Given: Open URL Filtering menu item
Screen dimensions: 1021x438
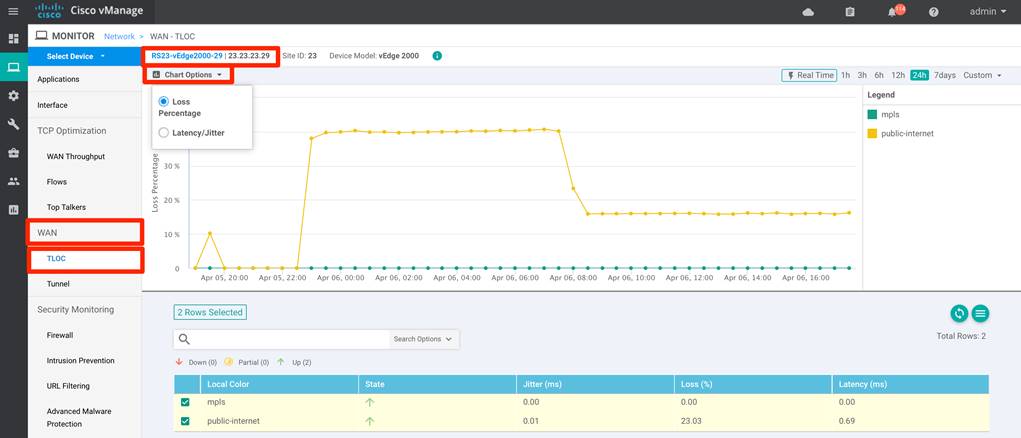Looking at the screenshot, I should point(68,386).
